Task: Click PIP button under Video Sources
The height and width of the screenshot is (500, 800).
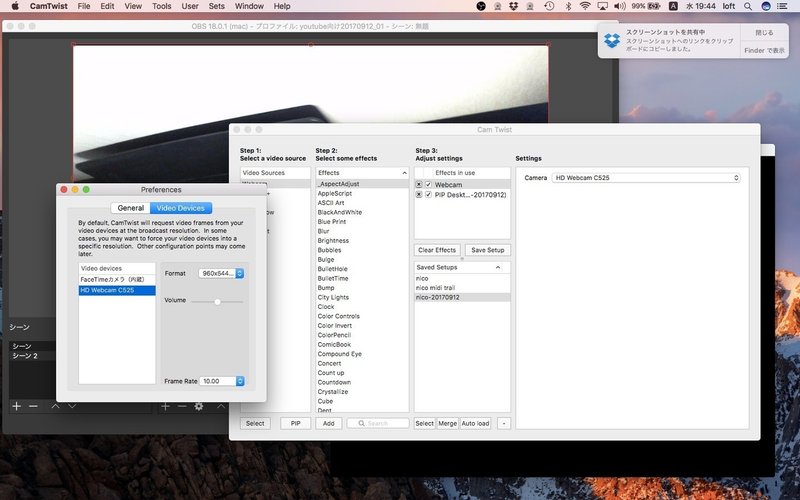Action: (295, 423)
